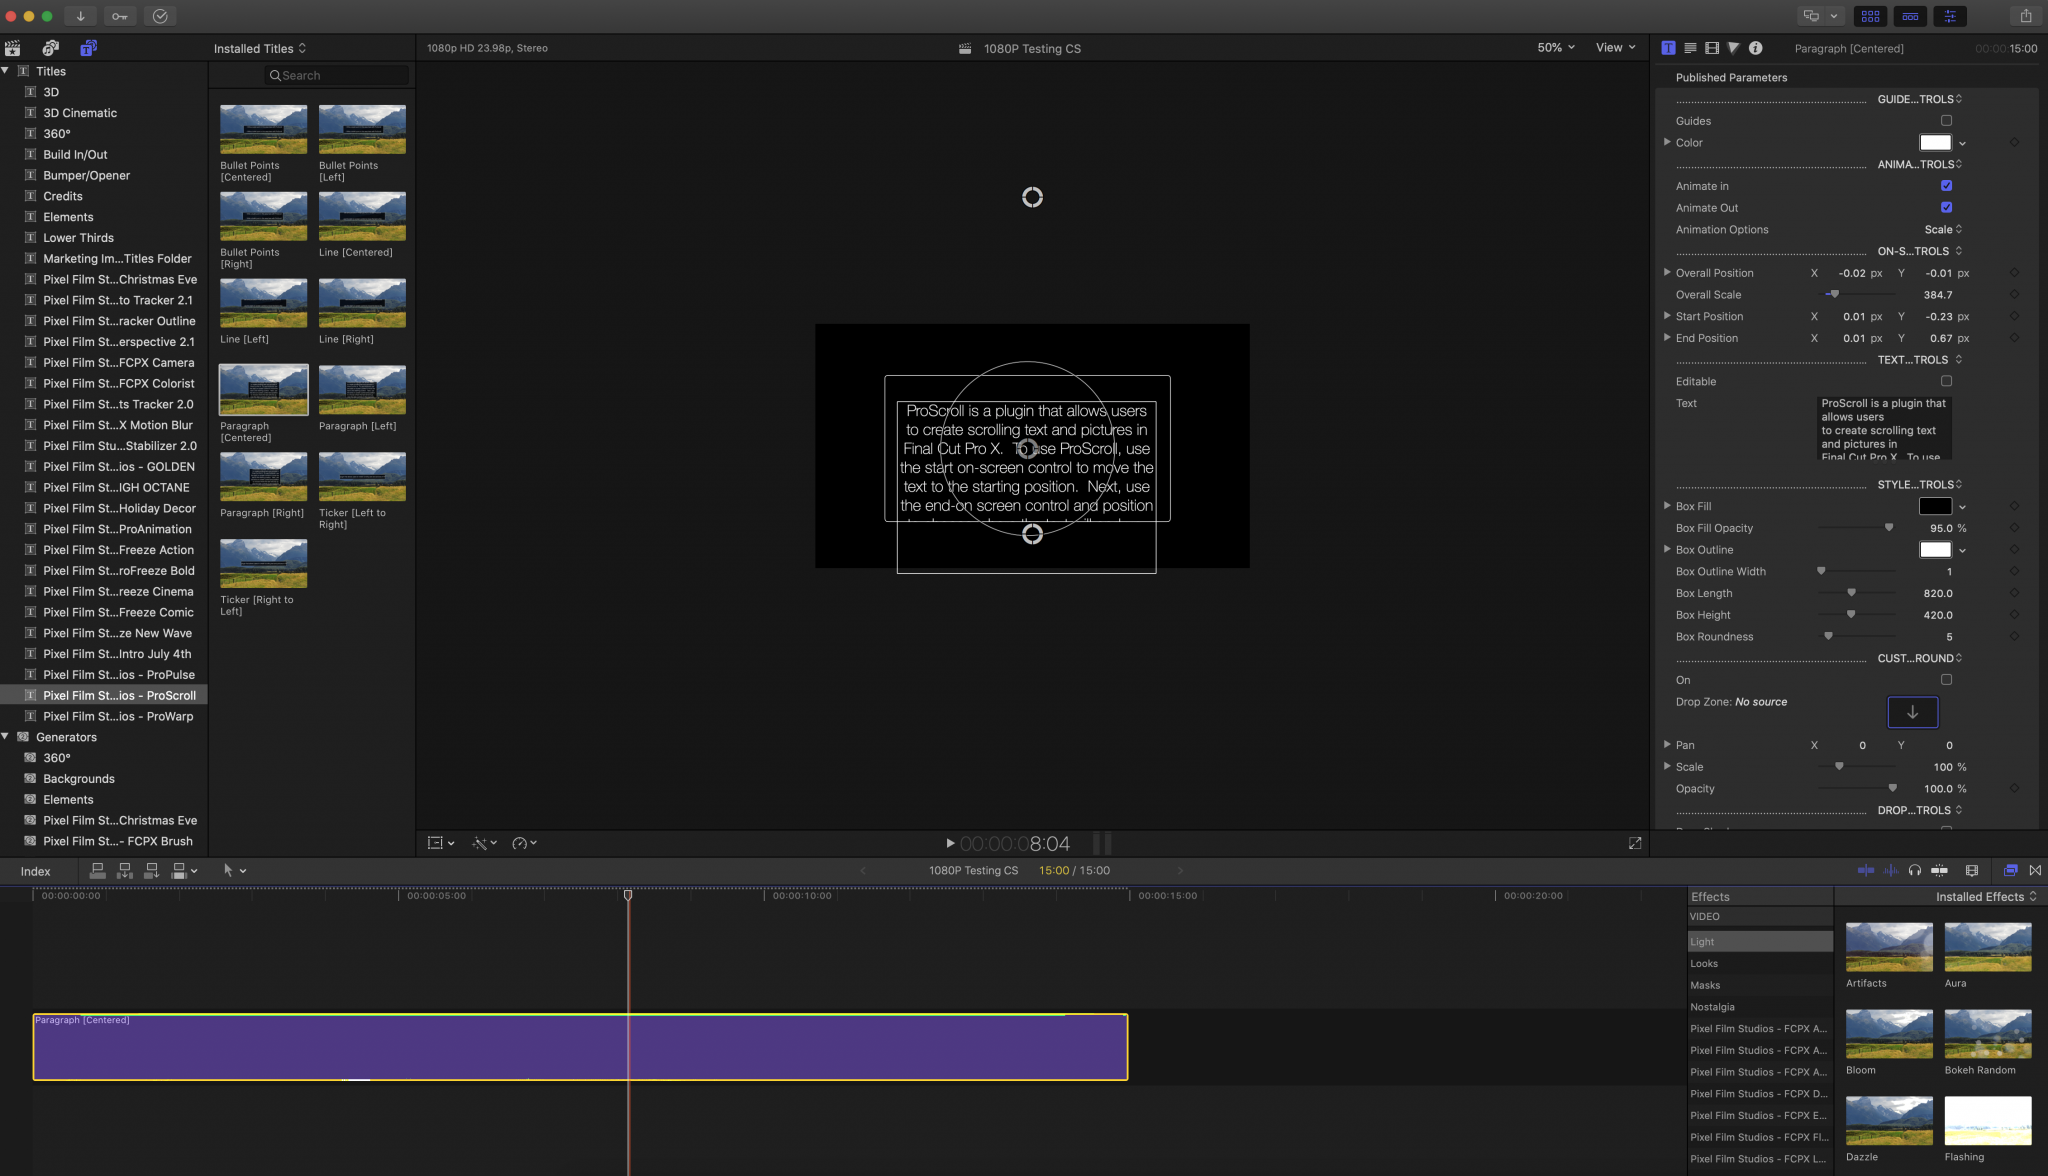The width and height of the screenshot is (2048, 1176).
Task: Click the Box Outline color swatch
Action: 1935,550
